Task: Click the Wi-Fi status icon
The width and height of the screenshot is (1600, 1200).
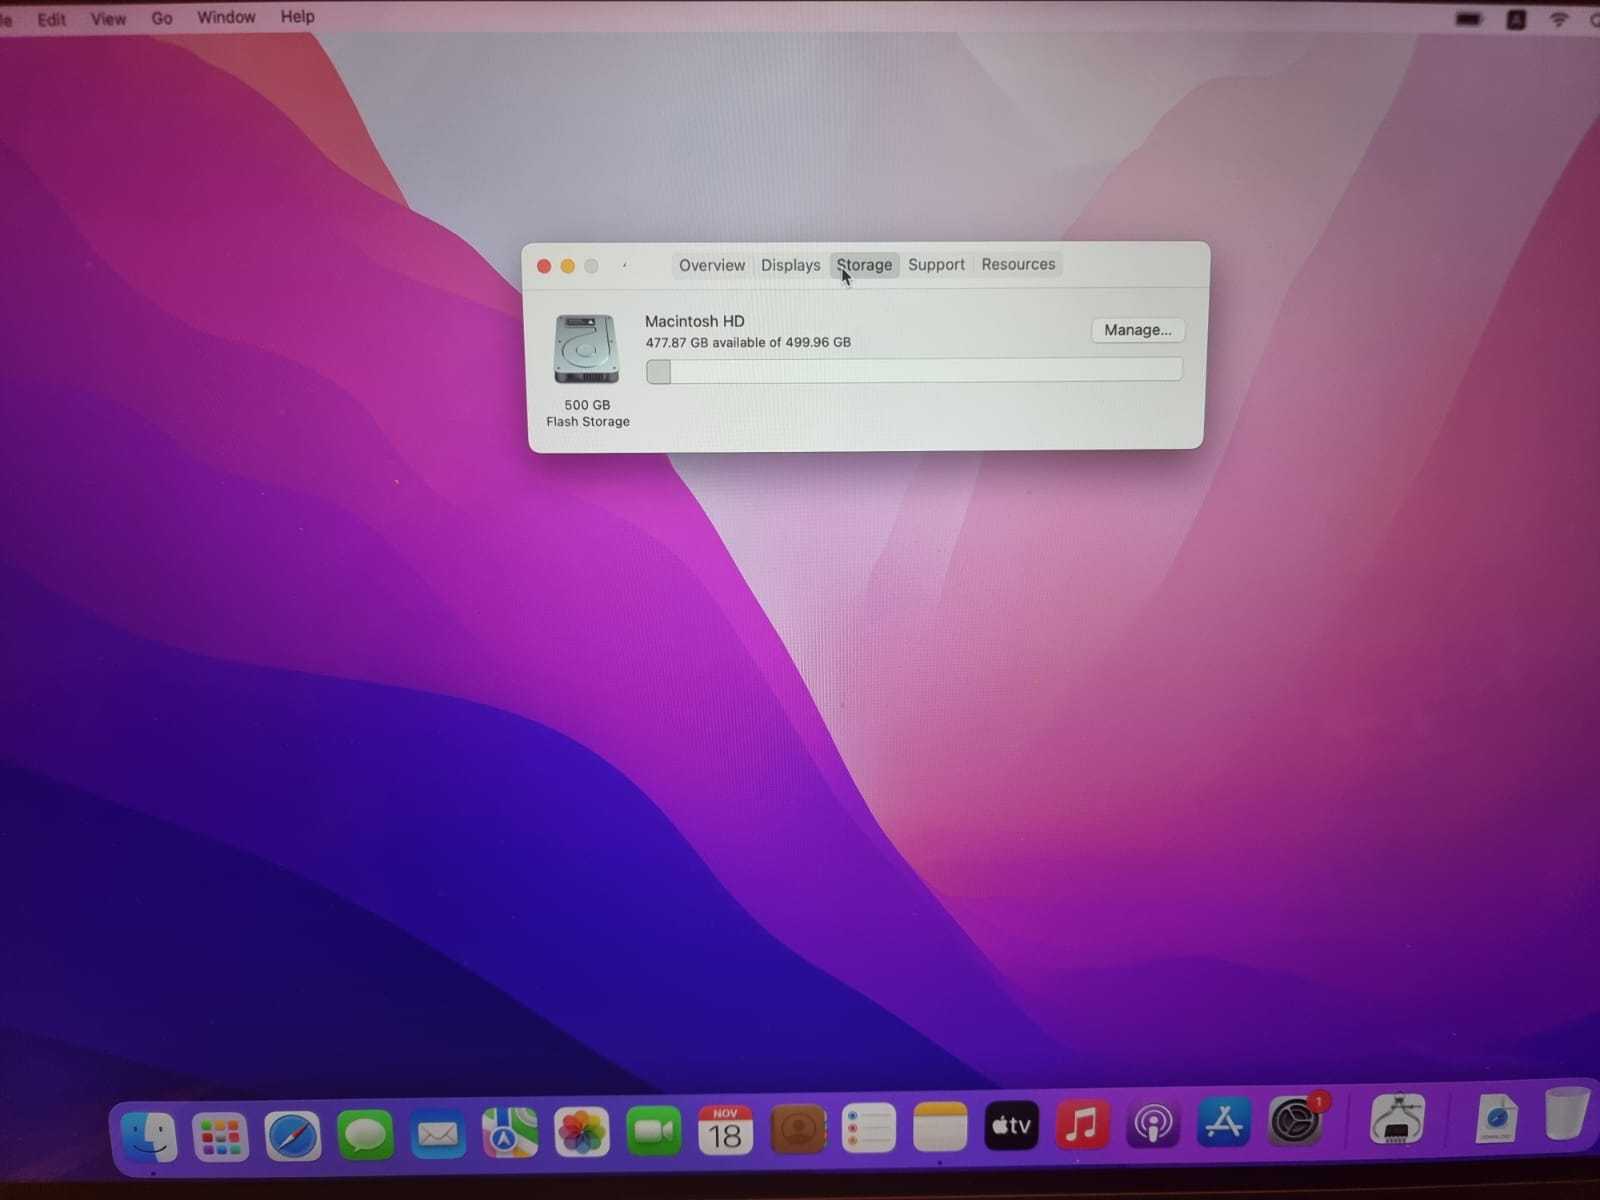Action: pyautogui.click(x=1558, y=19)
